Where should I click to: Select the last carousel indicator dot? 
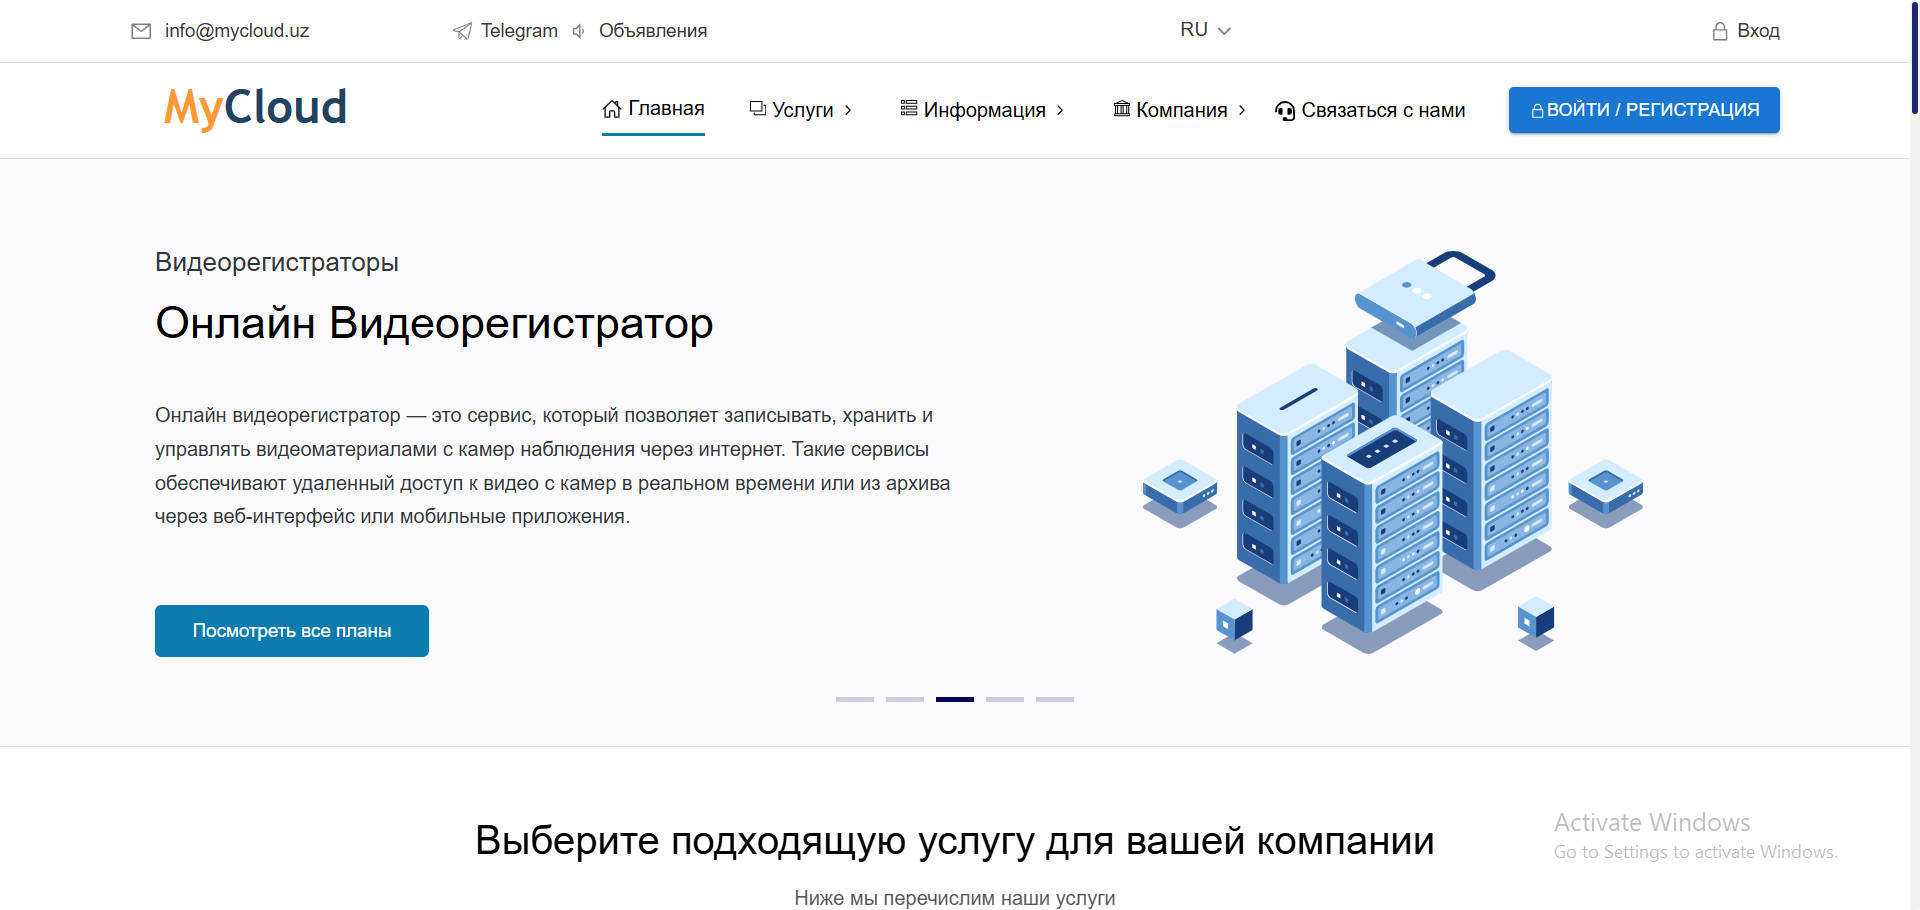point(1054,699)
